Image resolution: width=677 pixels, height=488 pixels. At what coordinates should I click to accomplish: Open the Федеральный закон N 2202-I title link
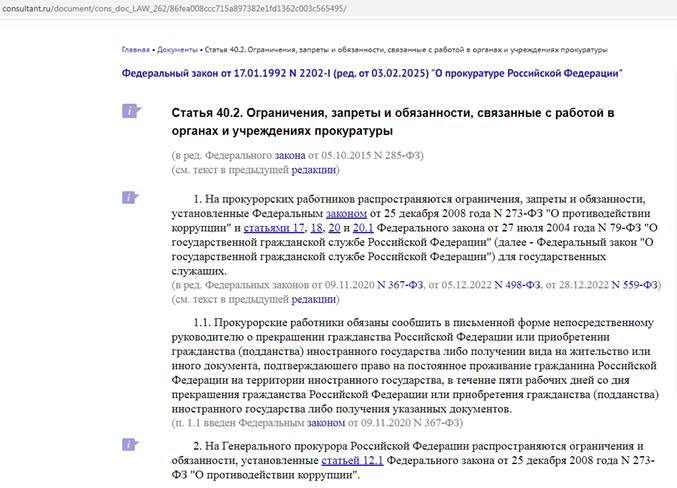coord(372,73)
